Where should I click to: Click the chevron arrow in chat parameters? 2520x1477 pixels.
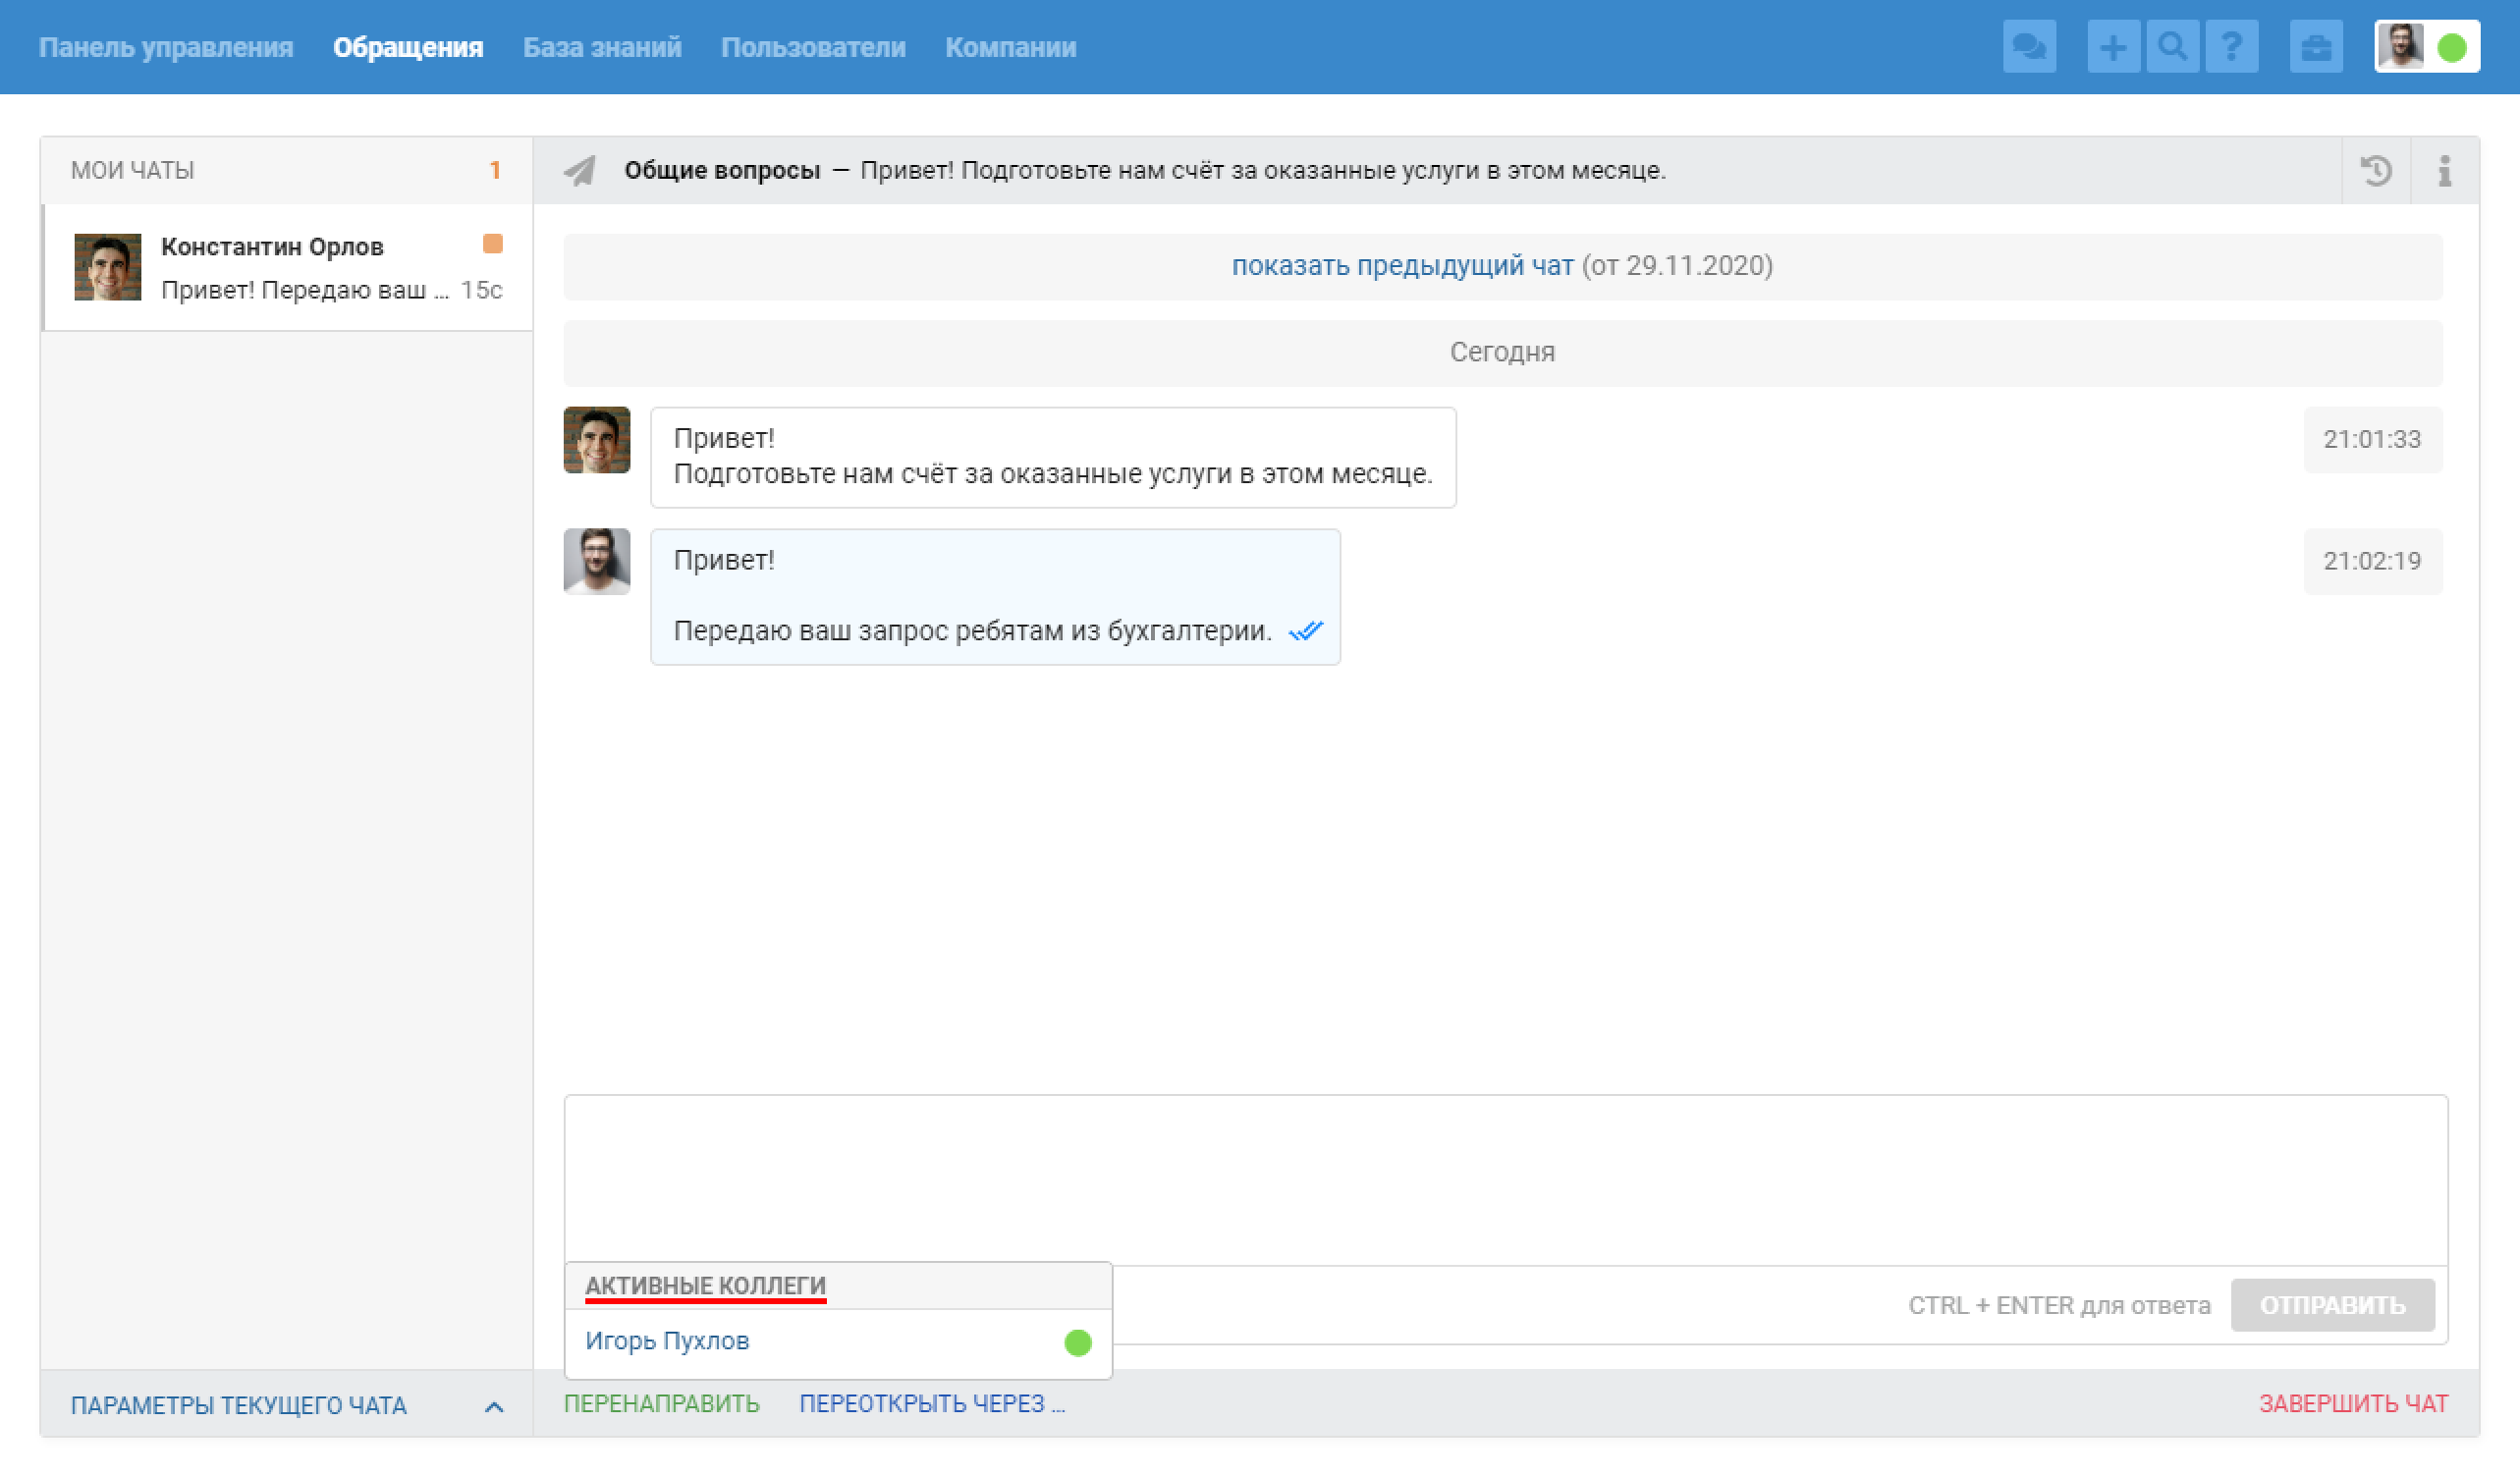[x=493, y=1408]
